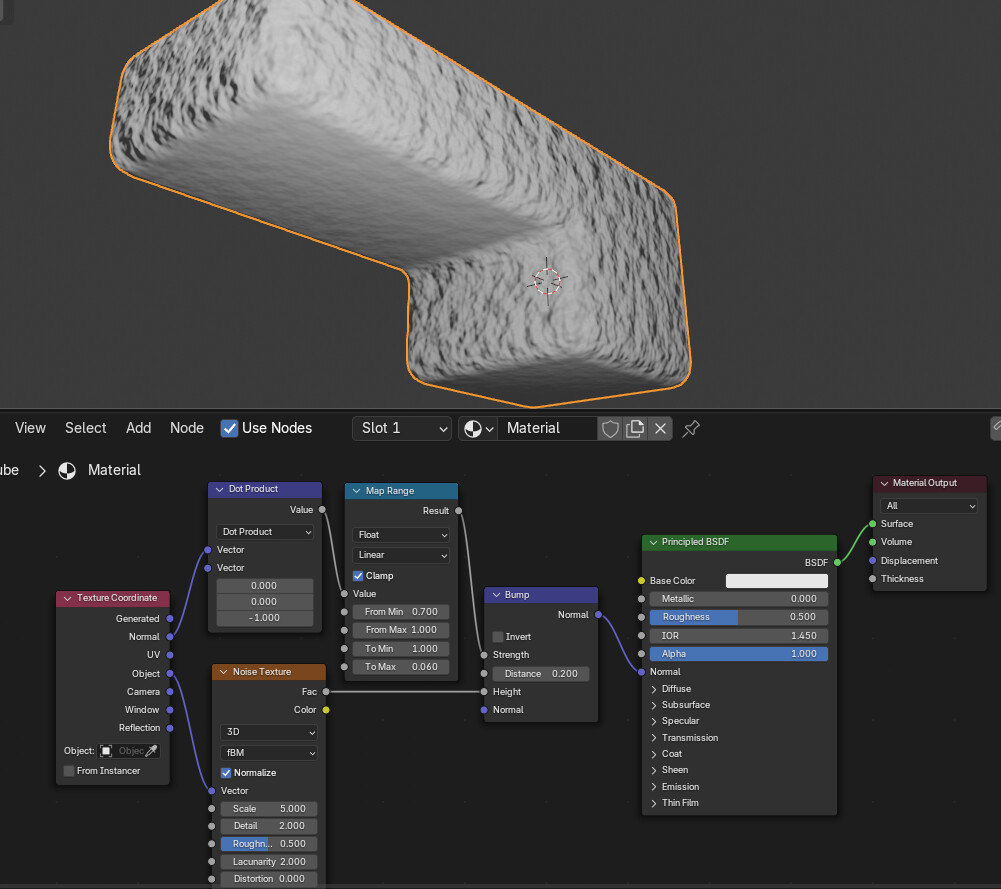Click the Object field in Texture Coordinate node
Screen dimensions: 1001x889
pos(129,751)
